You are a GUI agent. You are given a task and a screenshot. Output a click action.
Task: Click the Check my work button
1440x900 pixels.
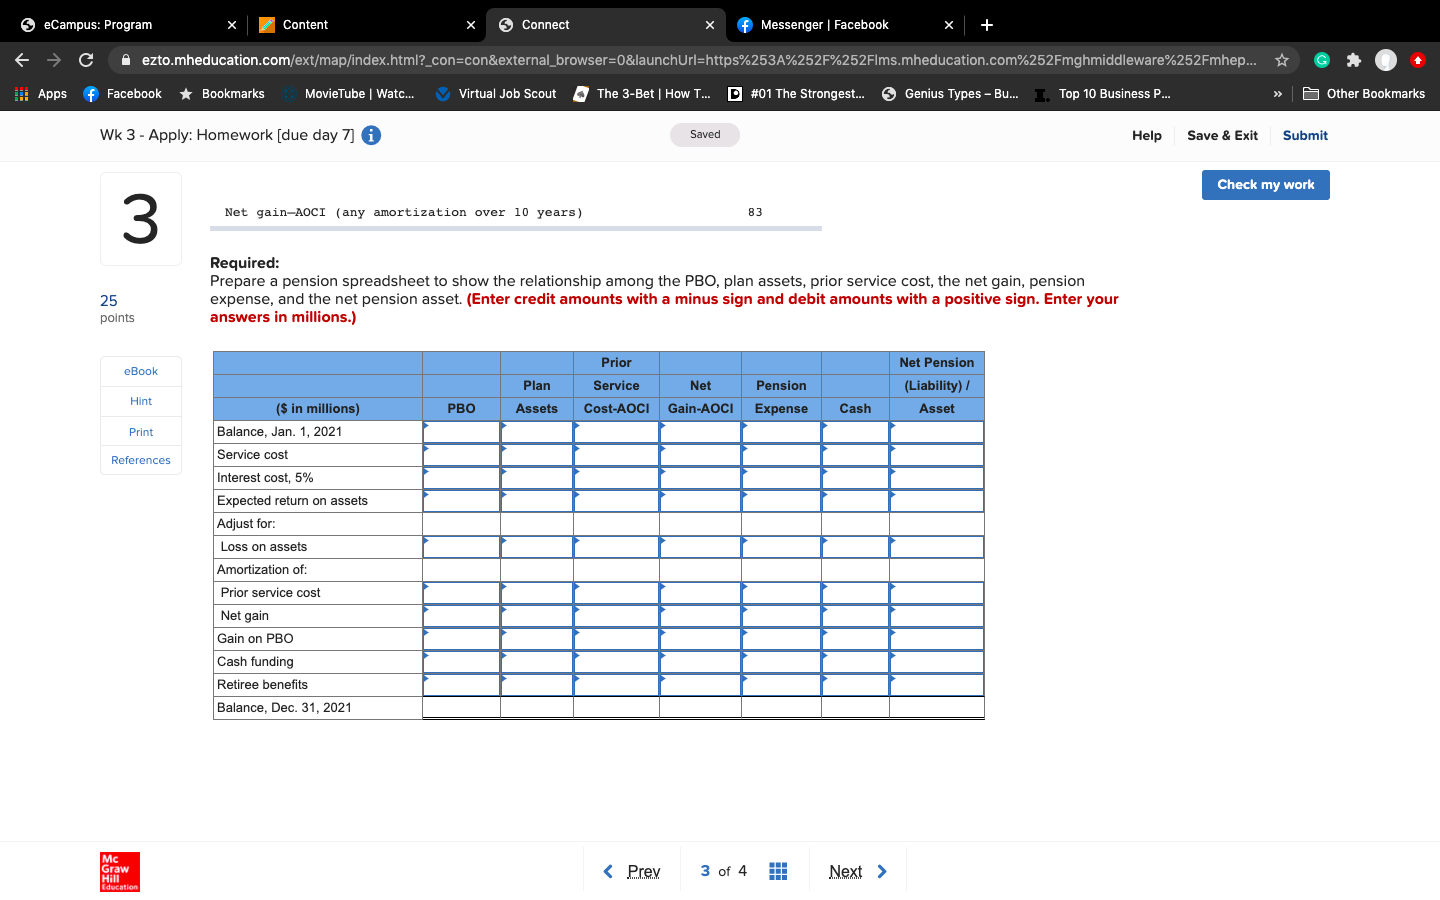[1266, 185]
